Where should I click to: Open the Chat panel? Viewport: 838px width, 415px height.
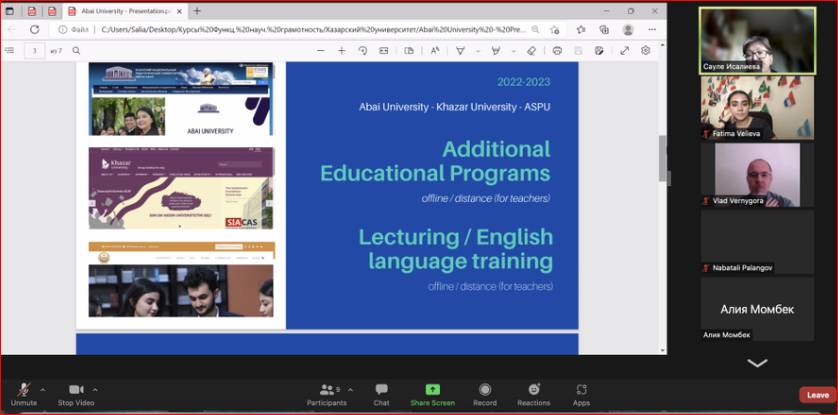[x=381, y=395]
